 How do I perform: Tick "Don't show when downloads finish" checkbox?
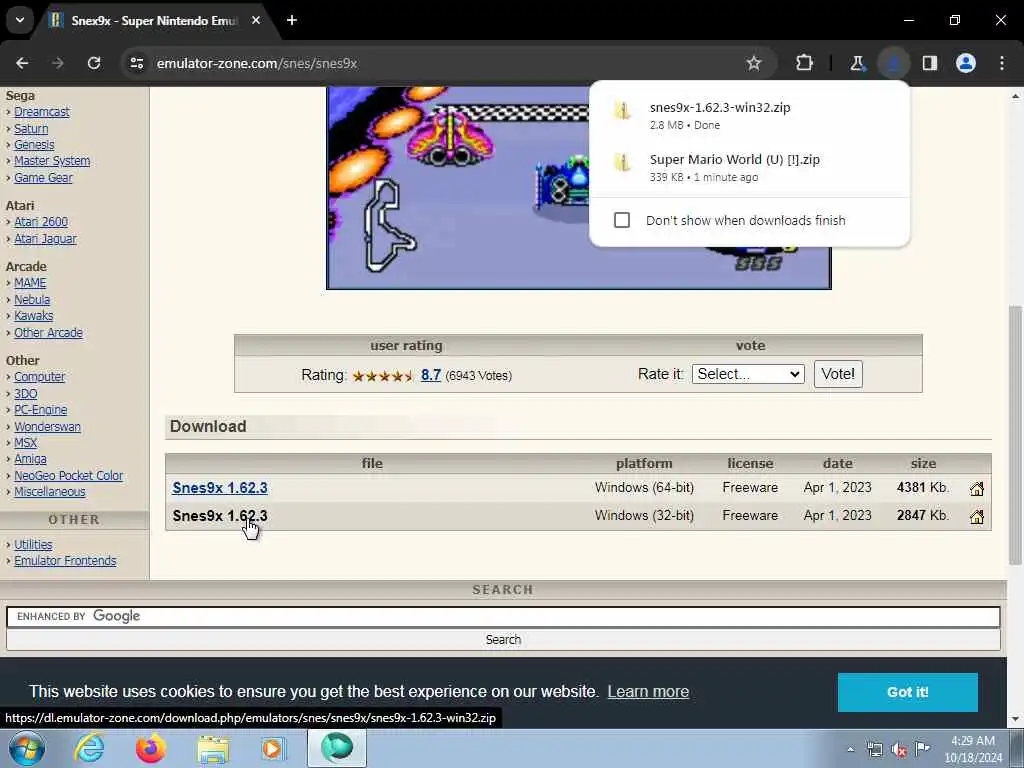click(x=622, y=220)
